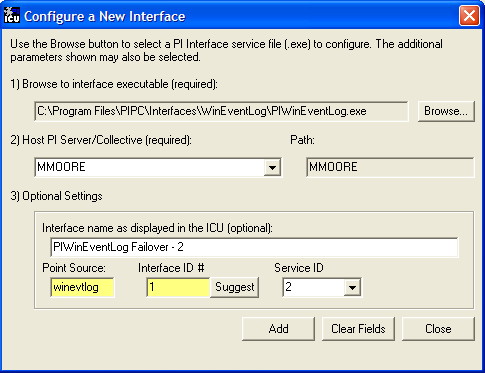Click the interface executable path field
The height and width of the screenshot is (373, 485).
(x=221, y=111)
